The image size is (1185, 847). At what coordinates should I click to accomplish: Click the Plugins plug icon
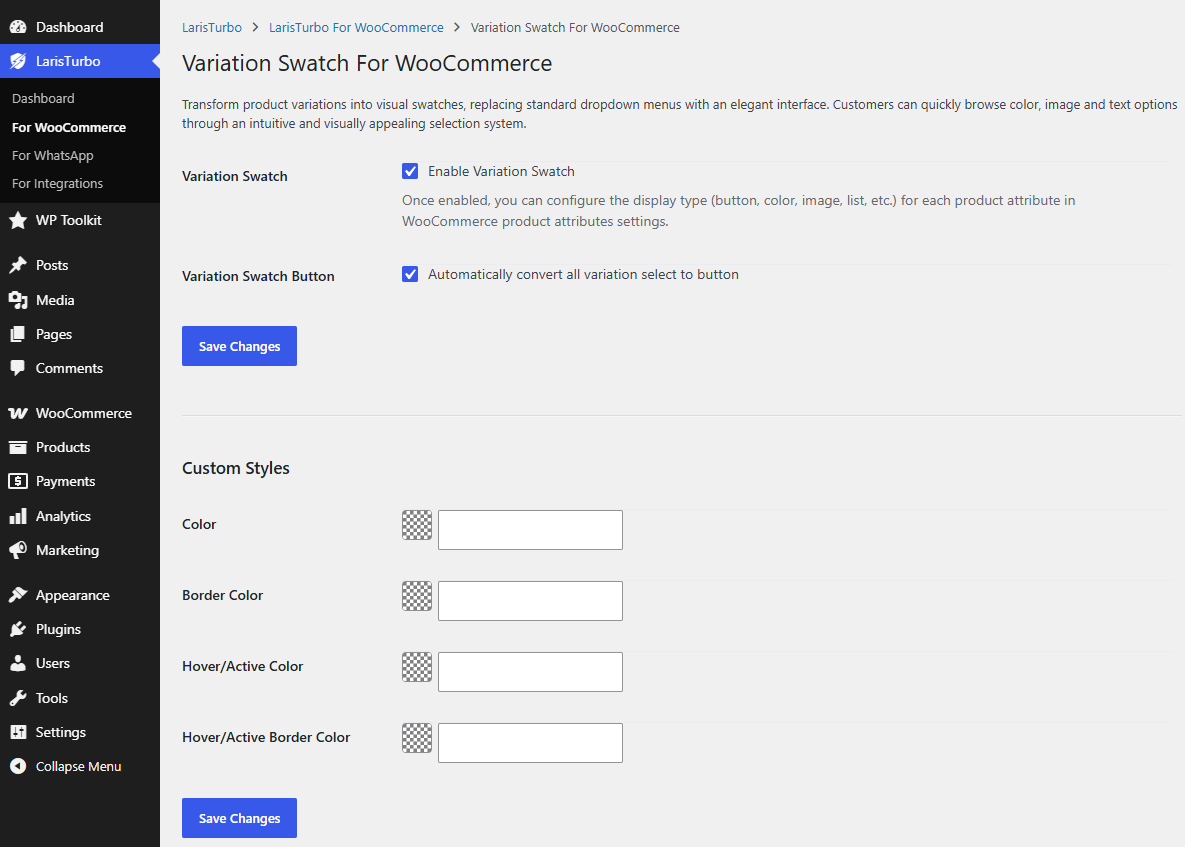[18, 629]
